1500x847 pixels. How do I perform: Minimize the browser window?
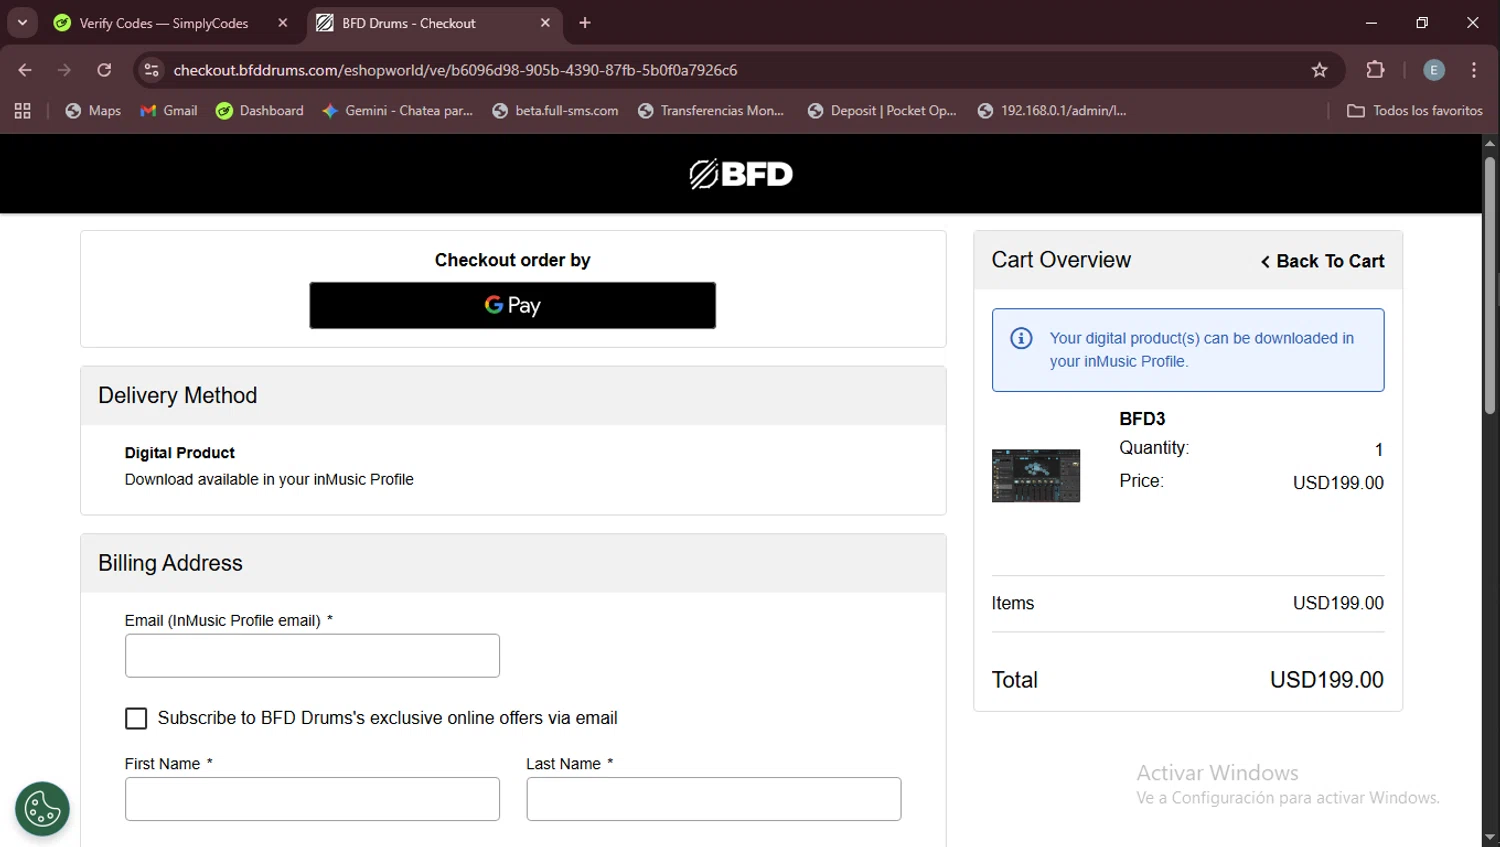[x=1371, y=23]
